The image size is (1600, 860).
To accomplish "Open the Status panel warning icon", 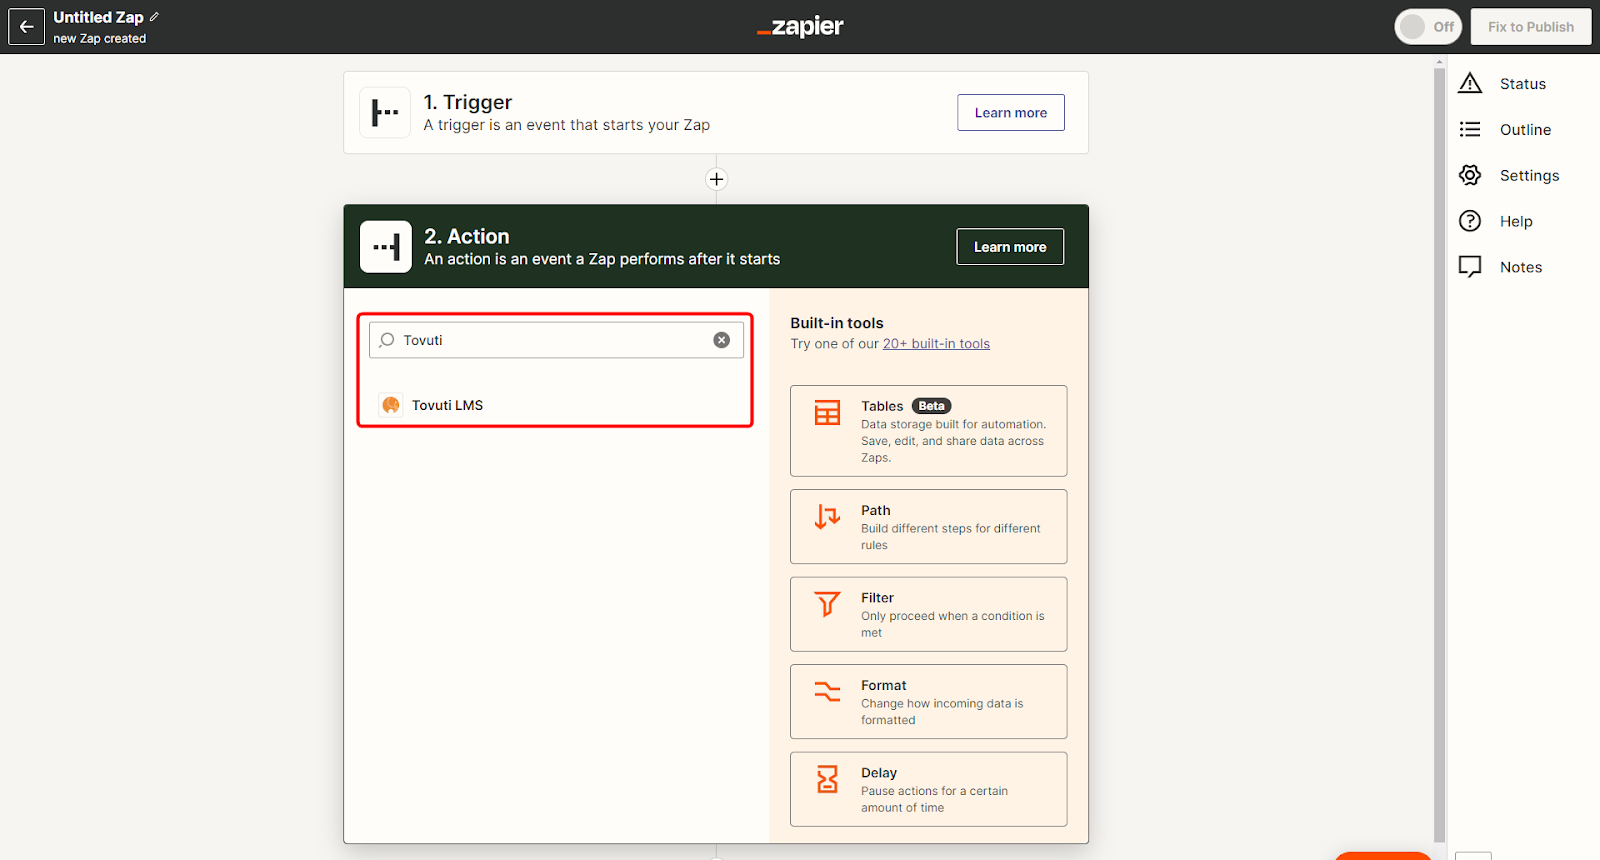I will pyautogui.click(x=1470, y=84).
